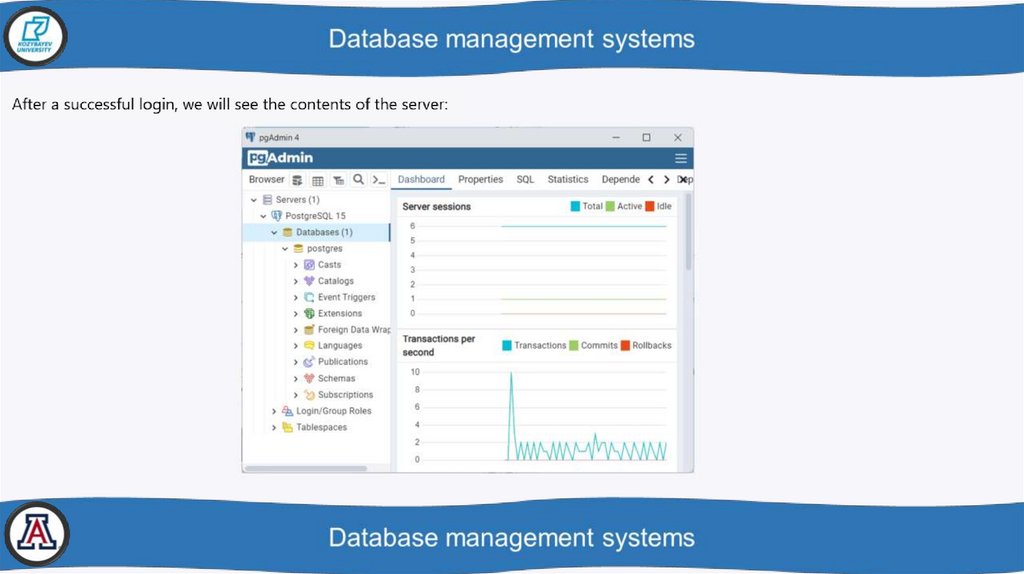Screen dimensions: 1024x574
Task: Click the Extensions node icon
Action: 310,313
